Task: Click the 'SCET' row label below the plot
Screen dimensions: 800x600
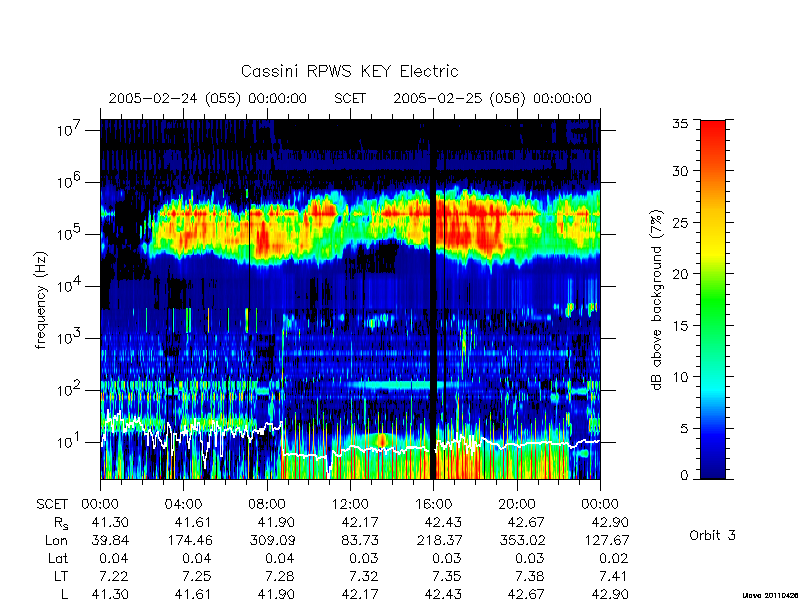Action: pos(52,504)
